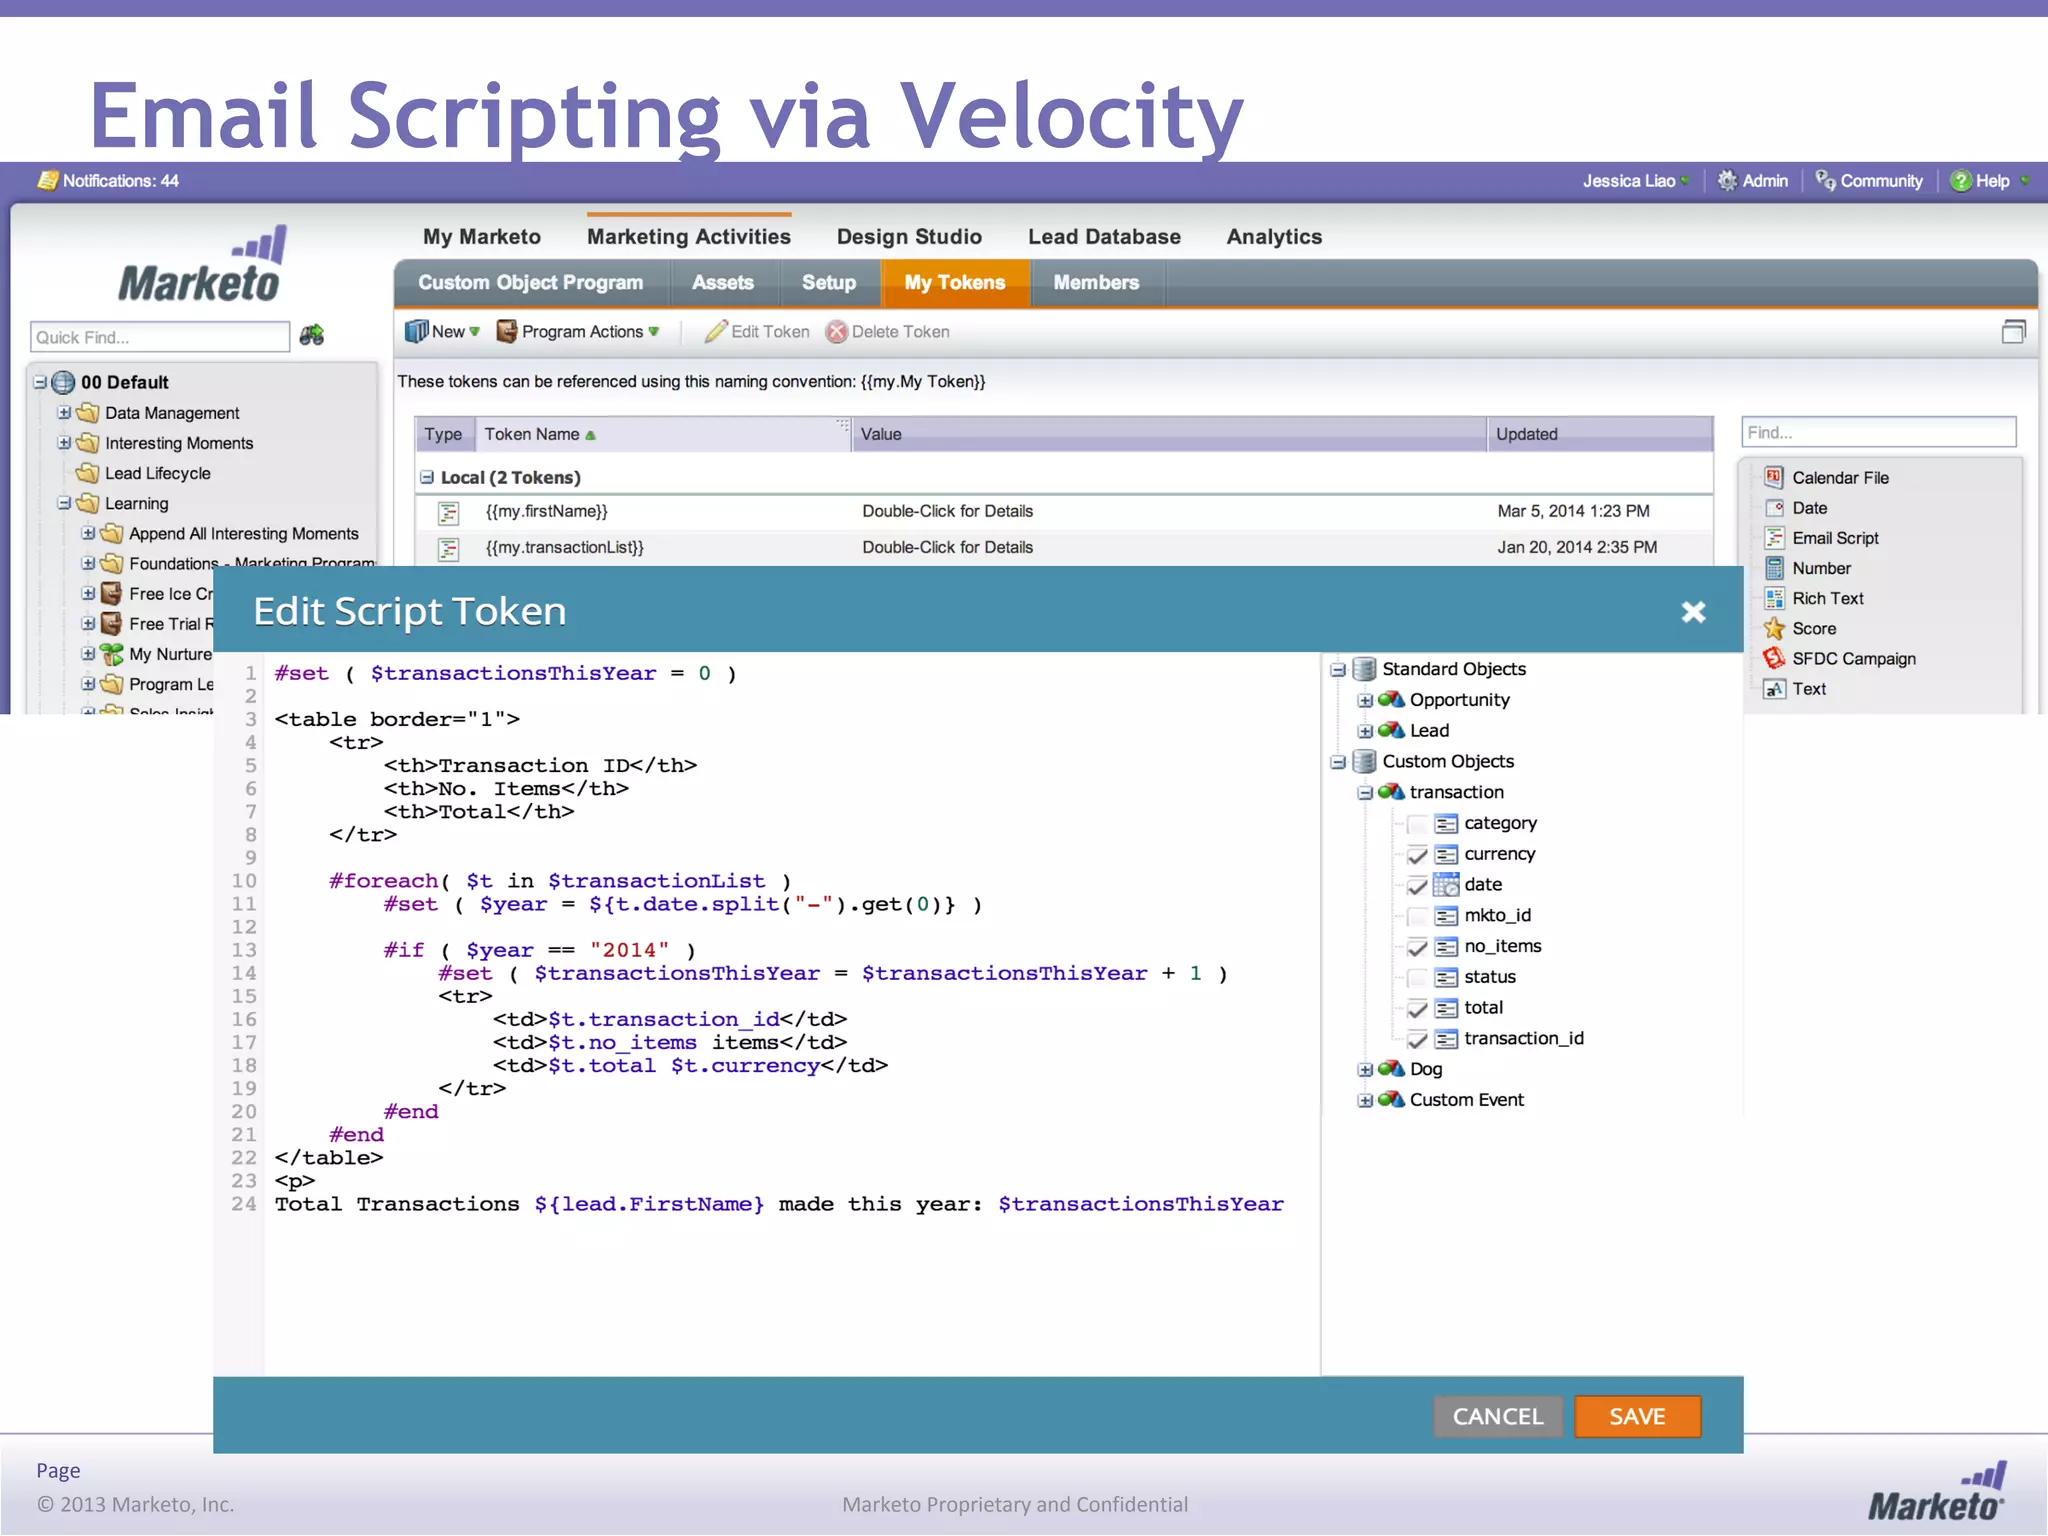
Task: Select the Lead Lifecycle folder
Action: click(x=158, y=473)
